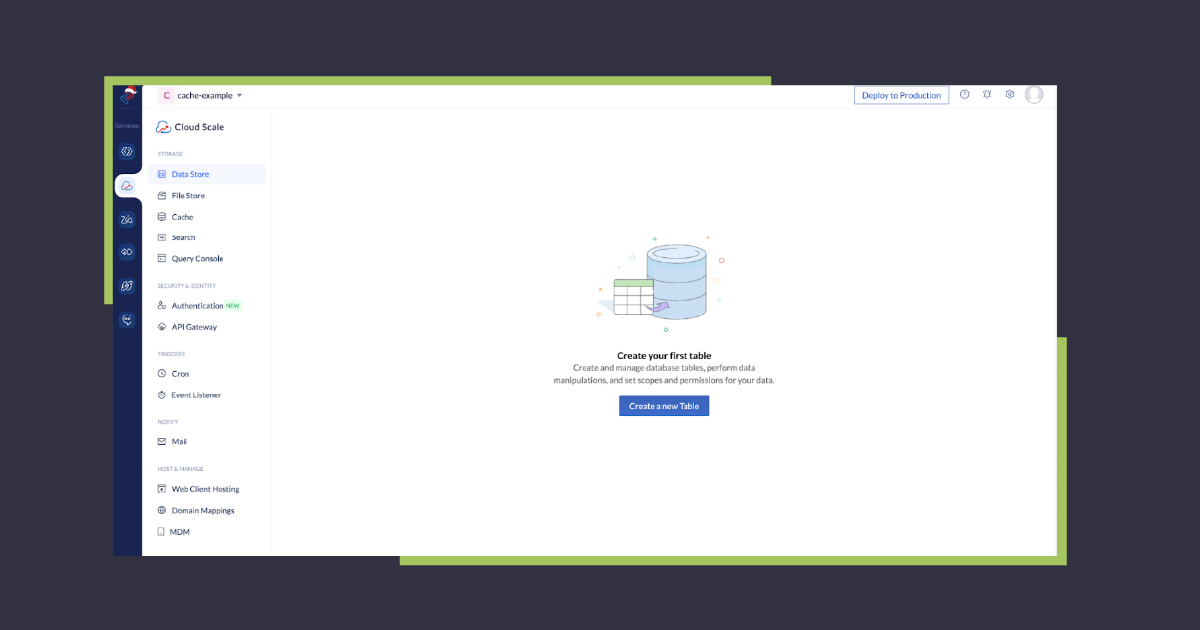Click the Cron clock icon
This screenshot has height=630, width=1200.
162,374
